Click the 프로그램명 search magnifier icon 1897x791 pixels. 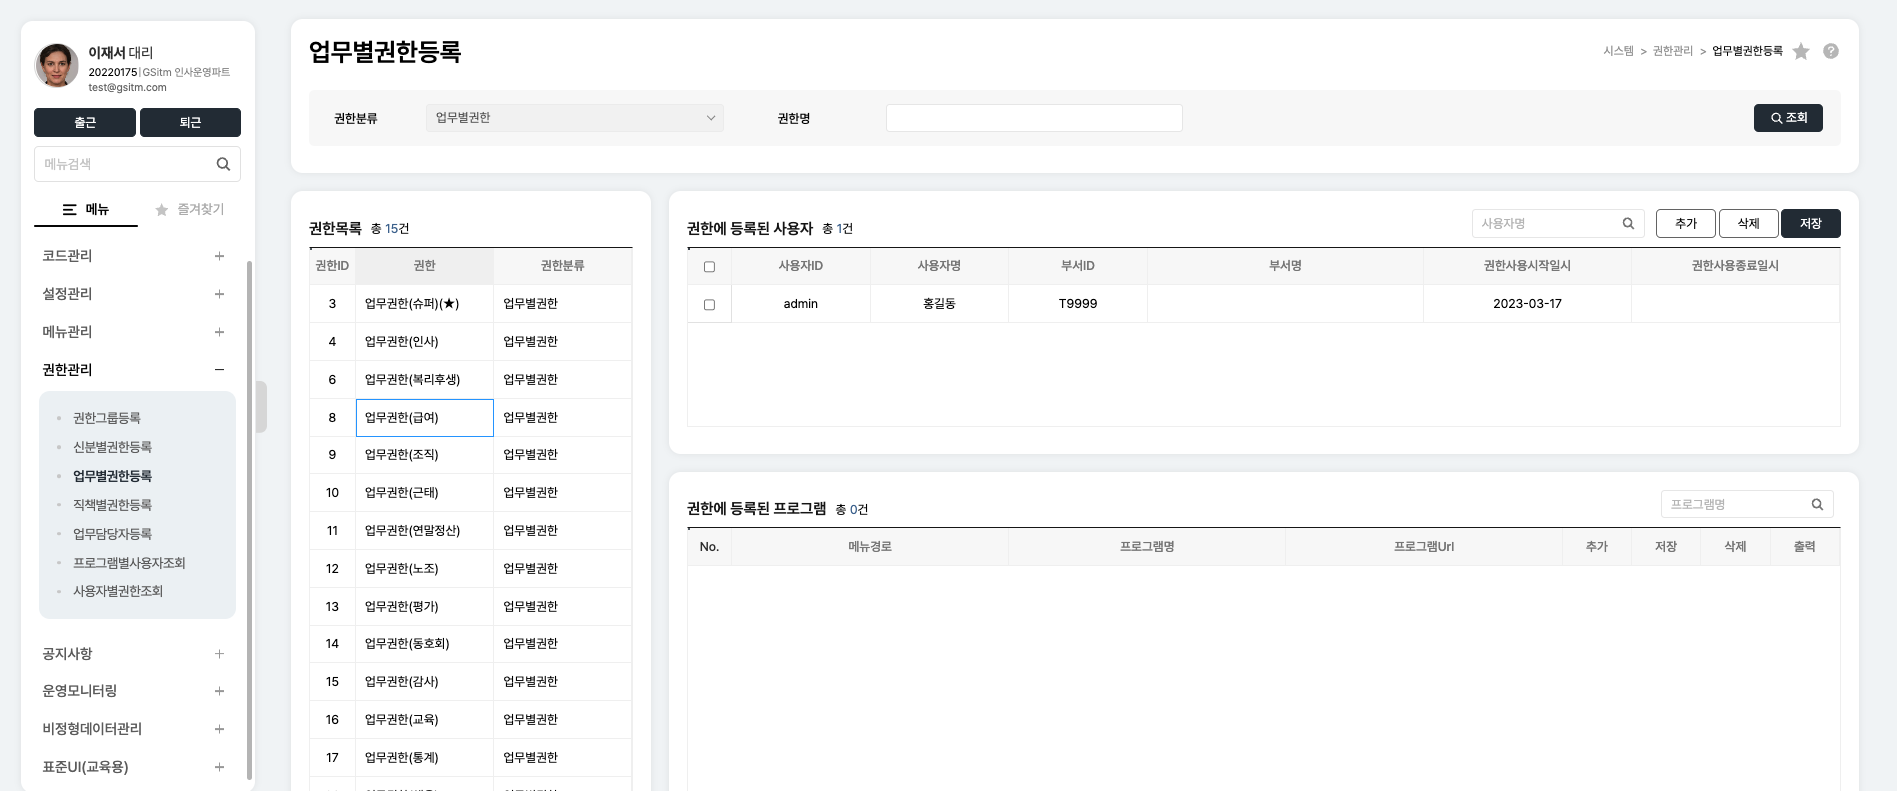tap(1817, 505)
